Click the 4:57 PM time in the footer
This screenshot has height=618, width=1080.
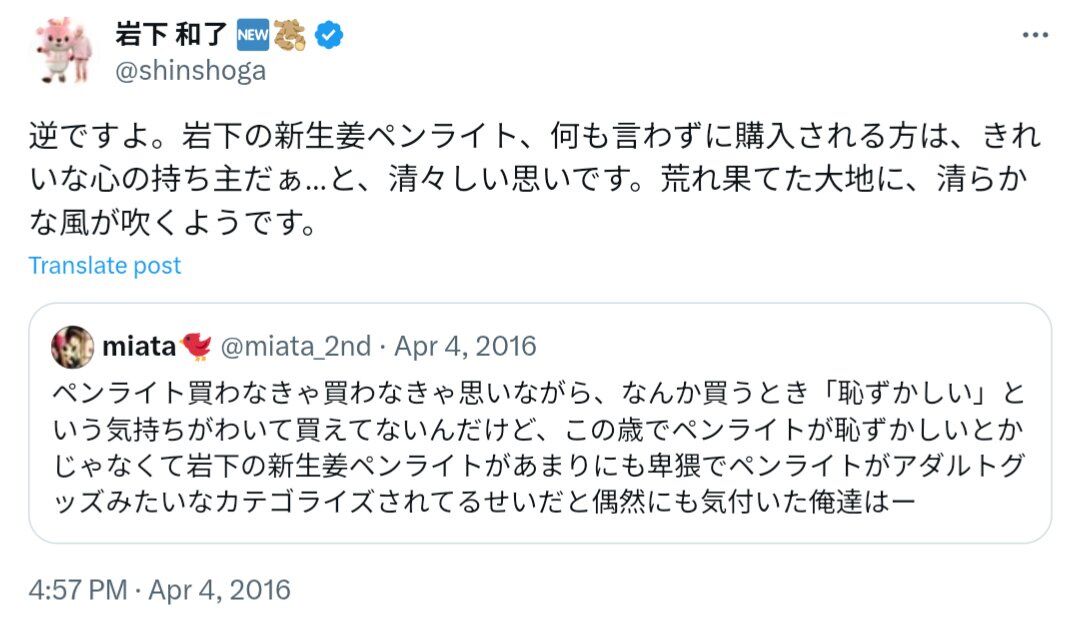pyautogui.click(x=80, y=589)
